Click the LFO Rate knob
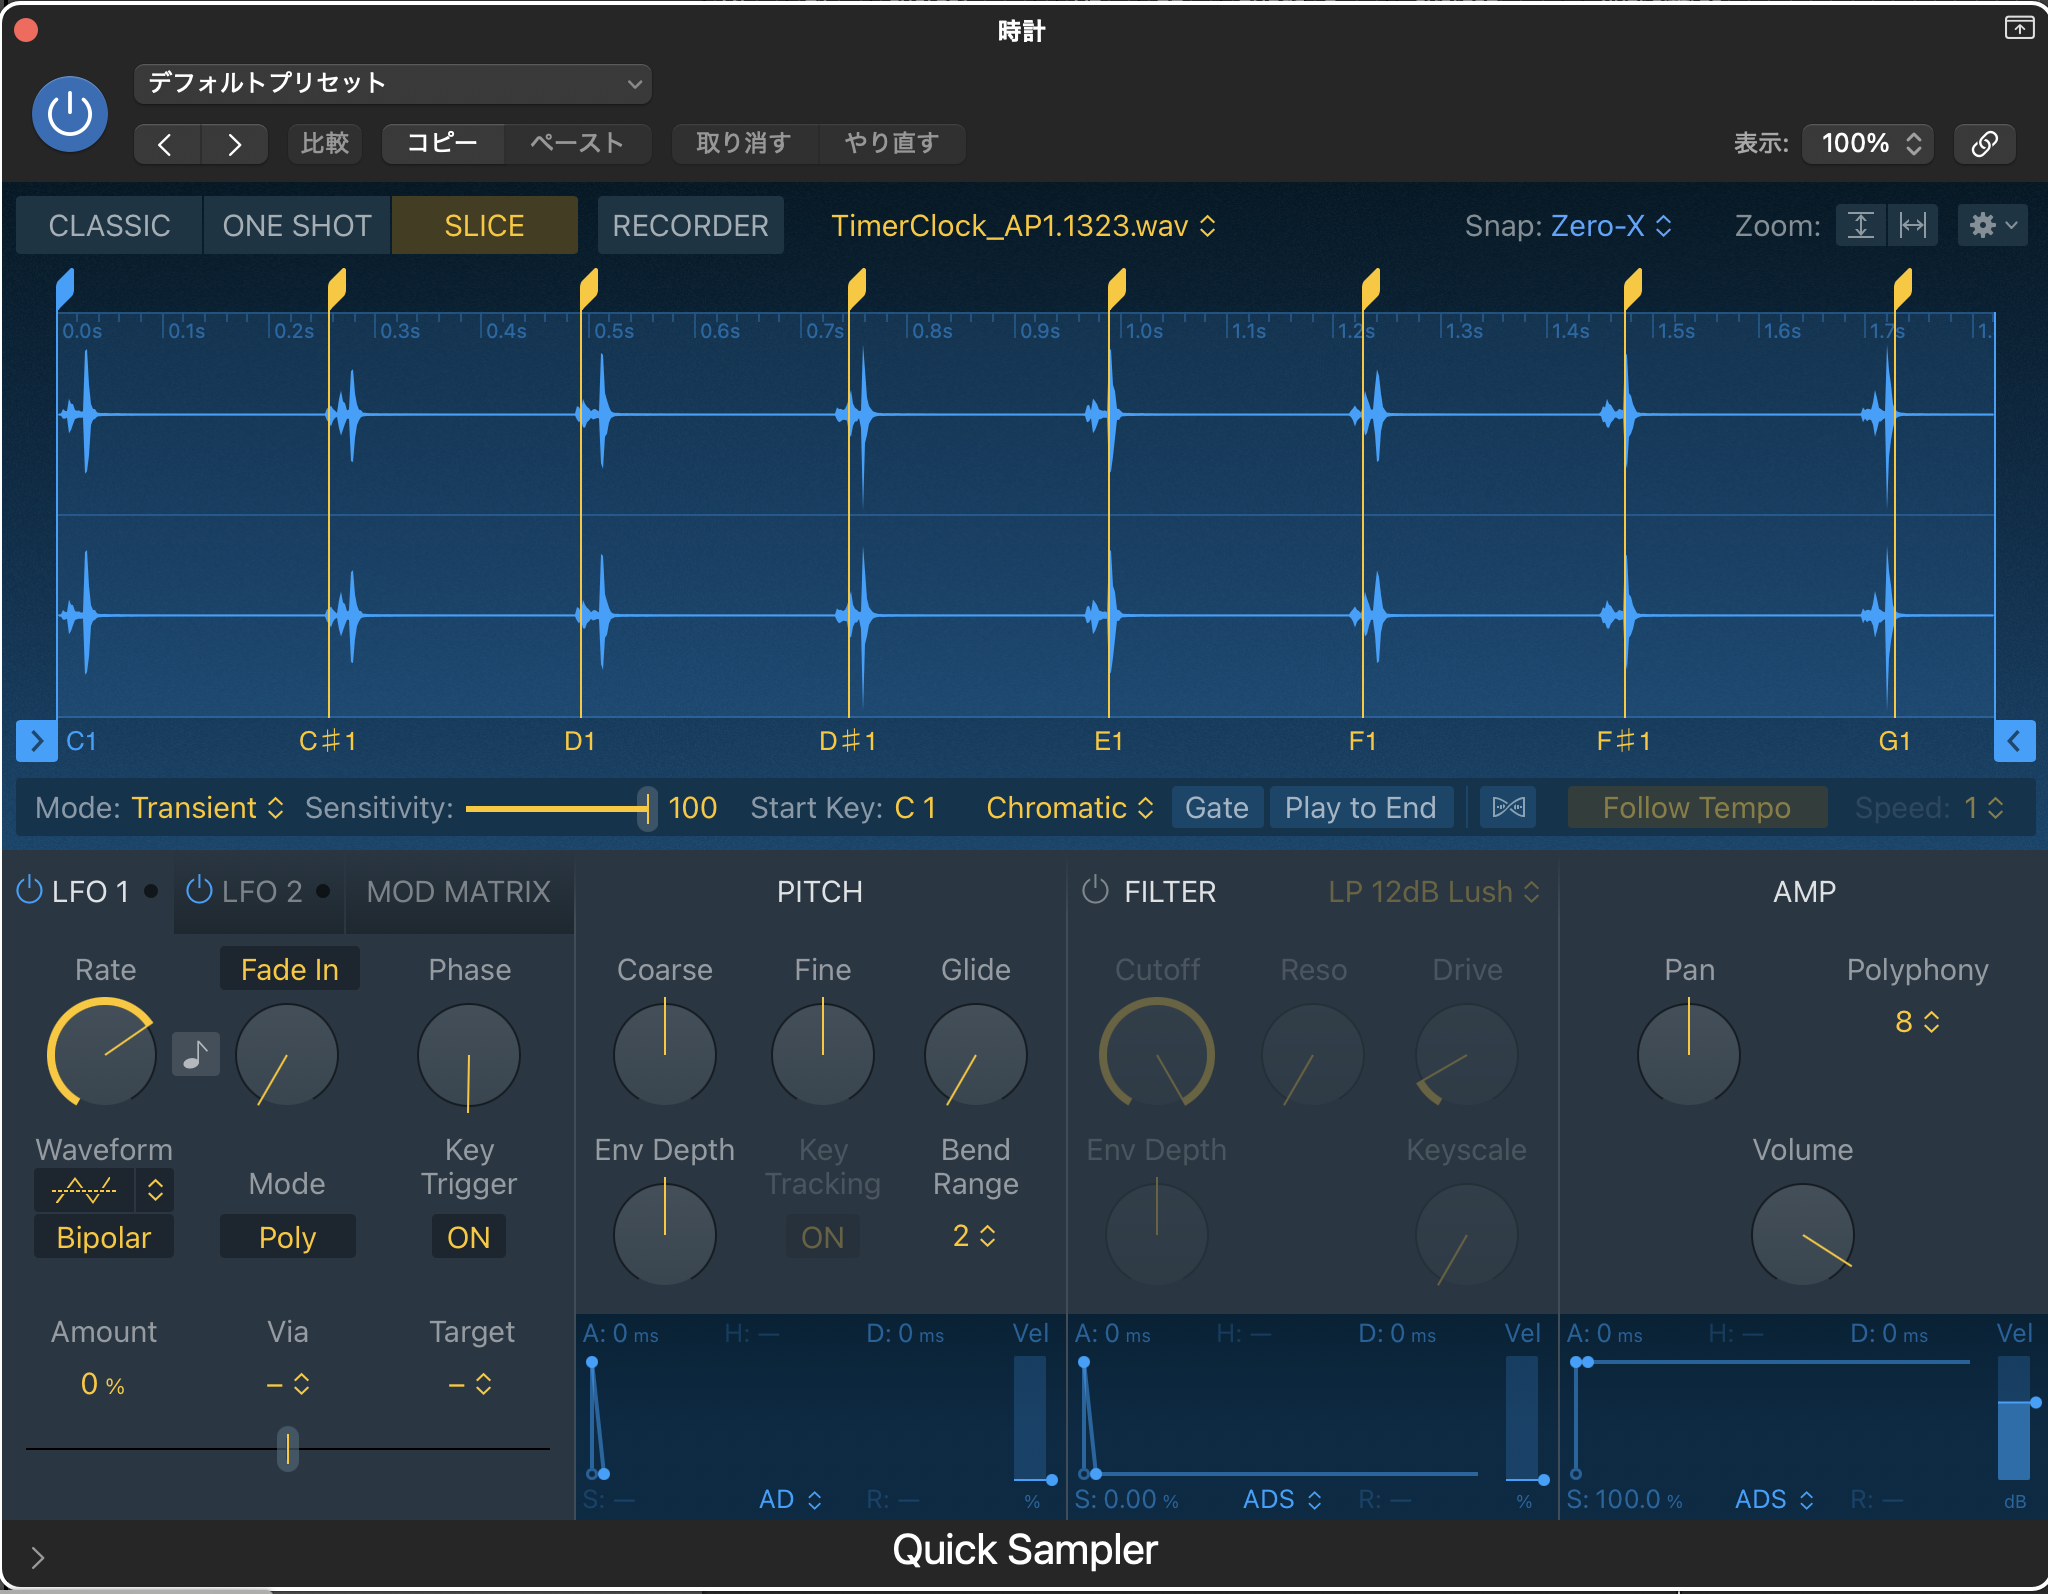Image resolution: width=2048 pixels, height=1594 pixels. click(x=103, y=1054)
